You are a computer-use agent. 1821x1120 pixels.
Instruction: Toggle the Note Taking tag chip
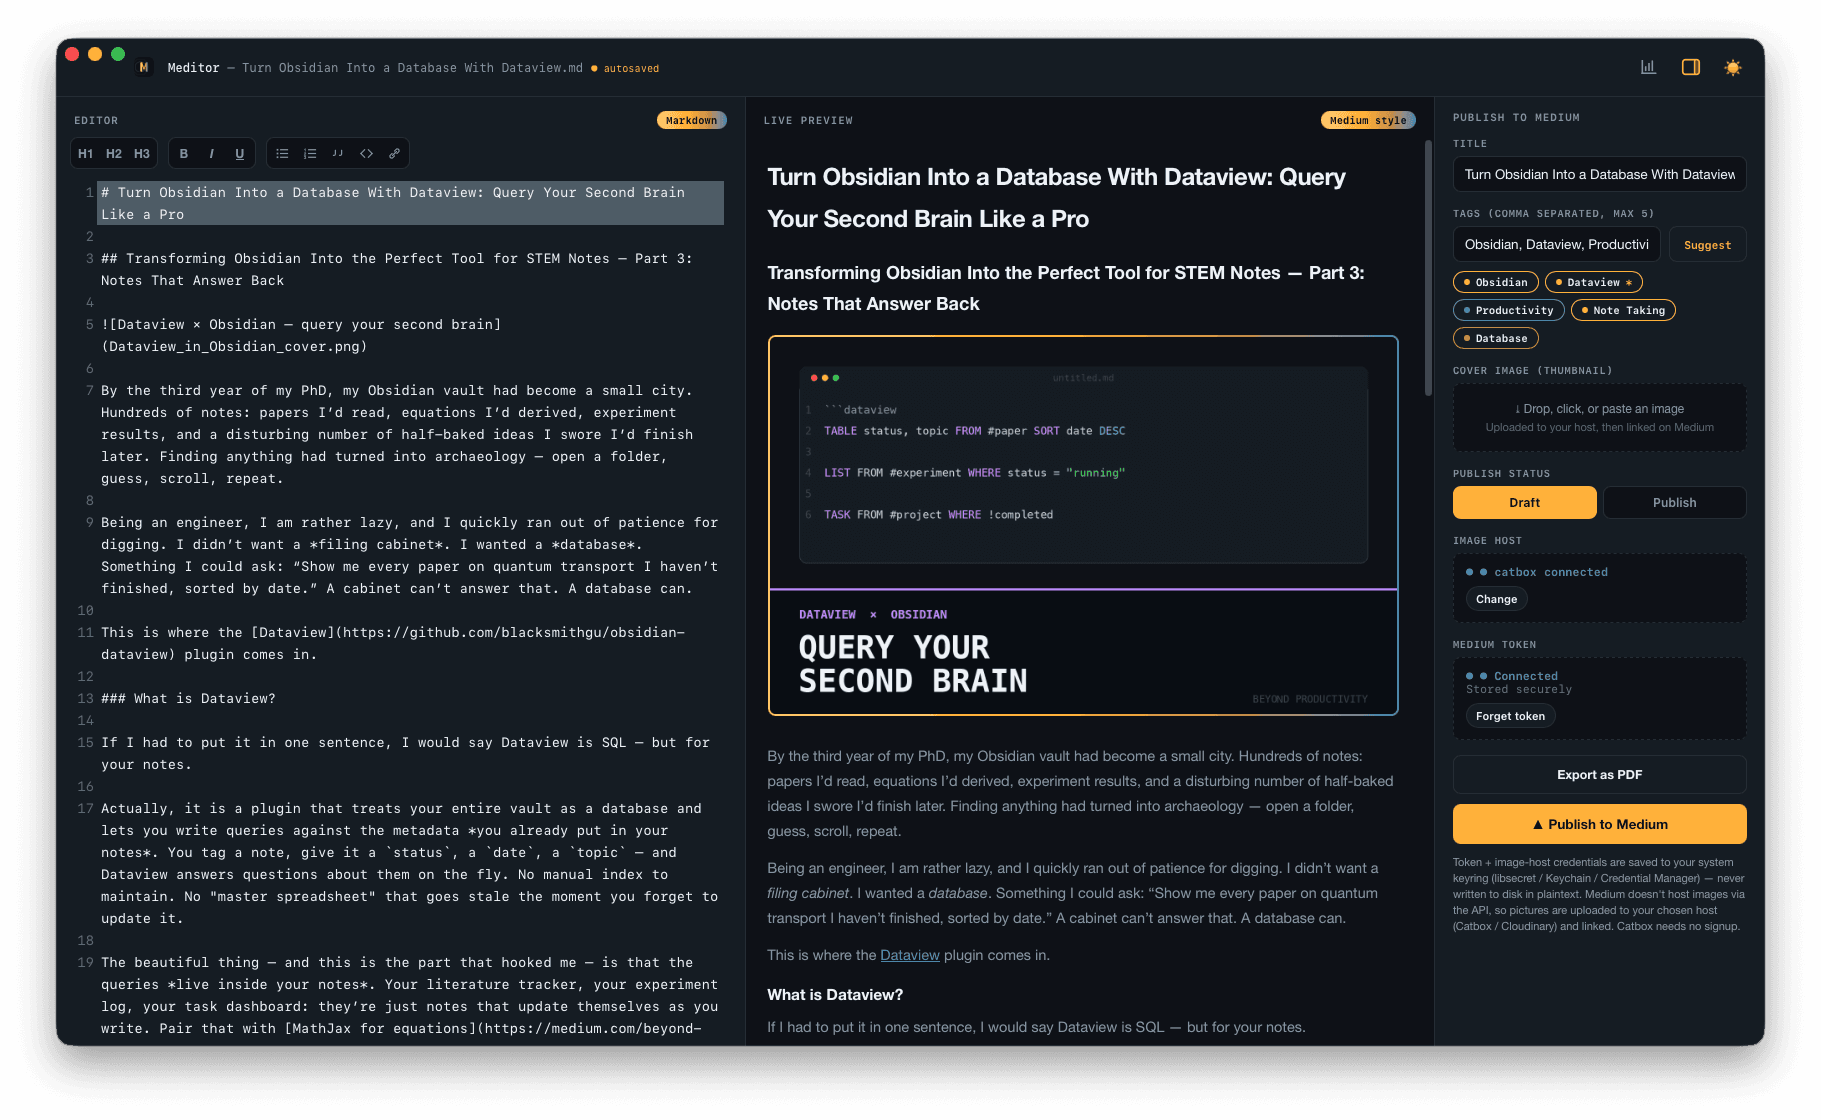(x=1623, y=310)
